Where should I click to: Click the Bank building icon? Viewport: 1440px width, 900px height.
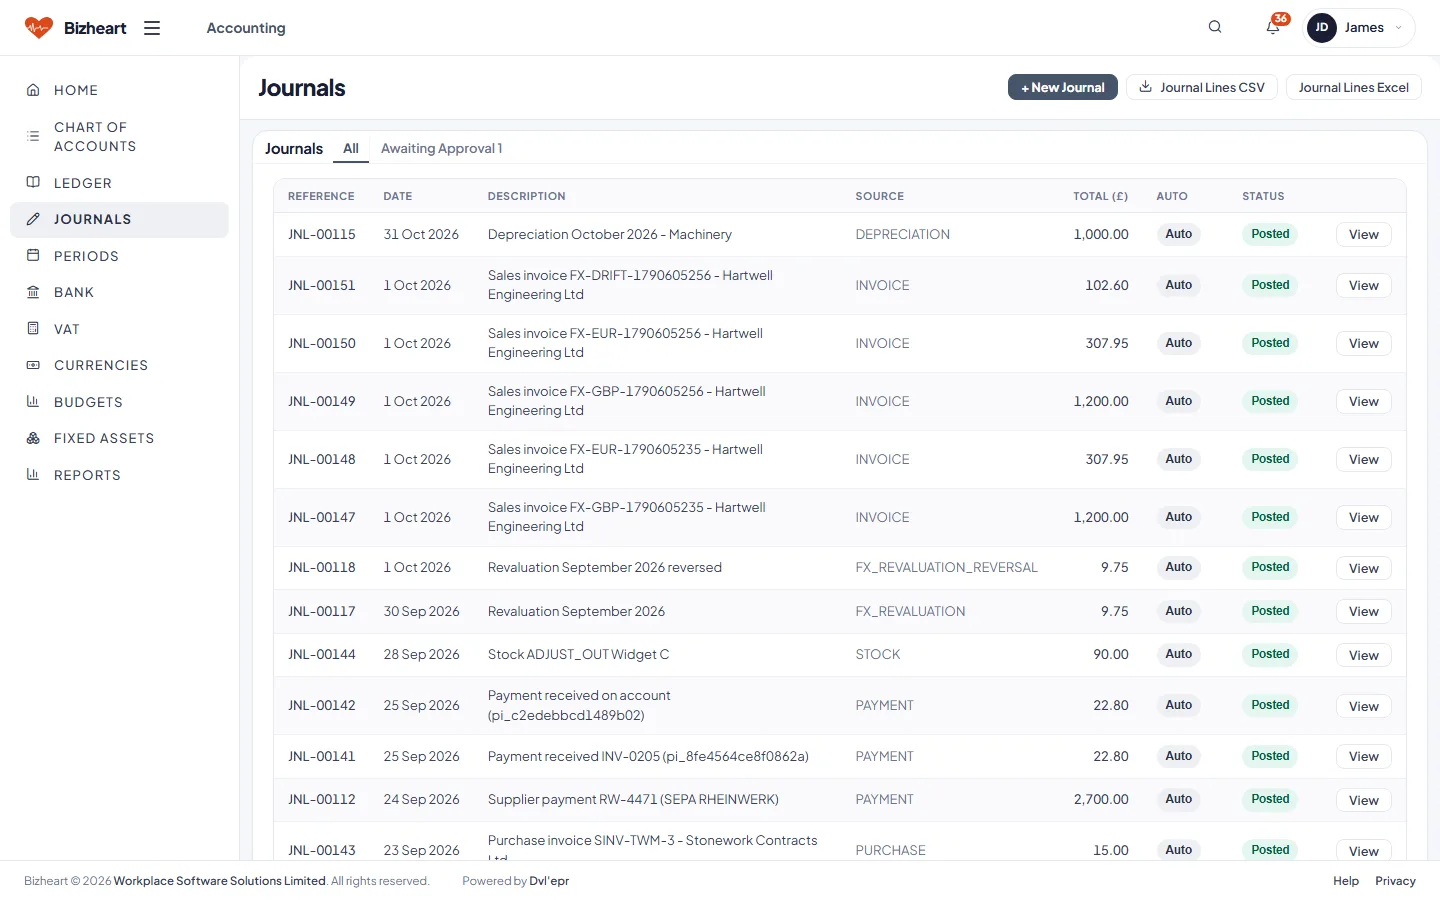coord(33,292)
